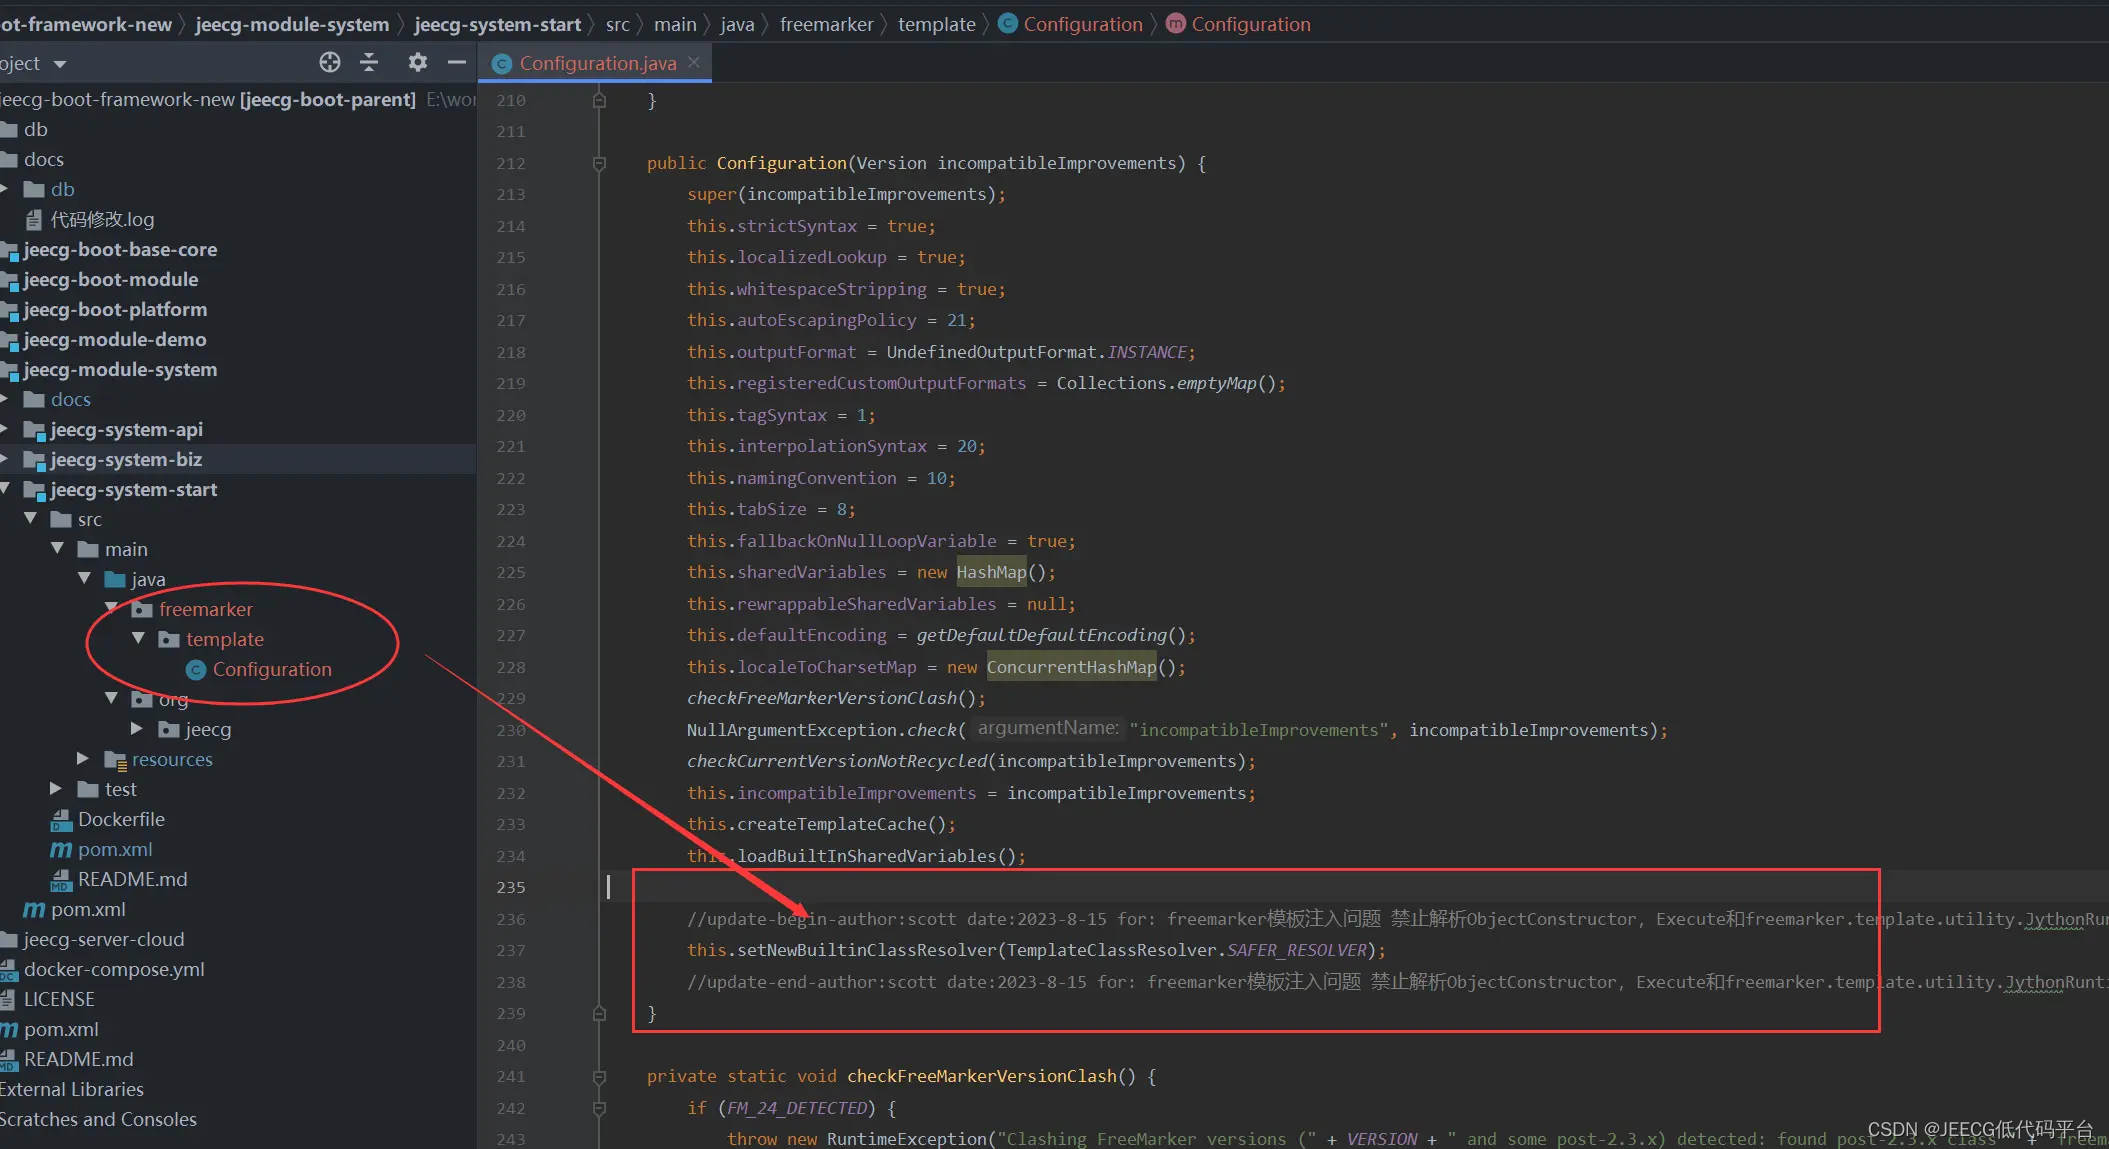Viewport: 2109px width, 1149px height.
Task: Click the Split editor icon in toolbar
Action: tap(369, 62)
